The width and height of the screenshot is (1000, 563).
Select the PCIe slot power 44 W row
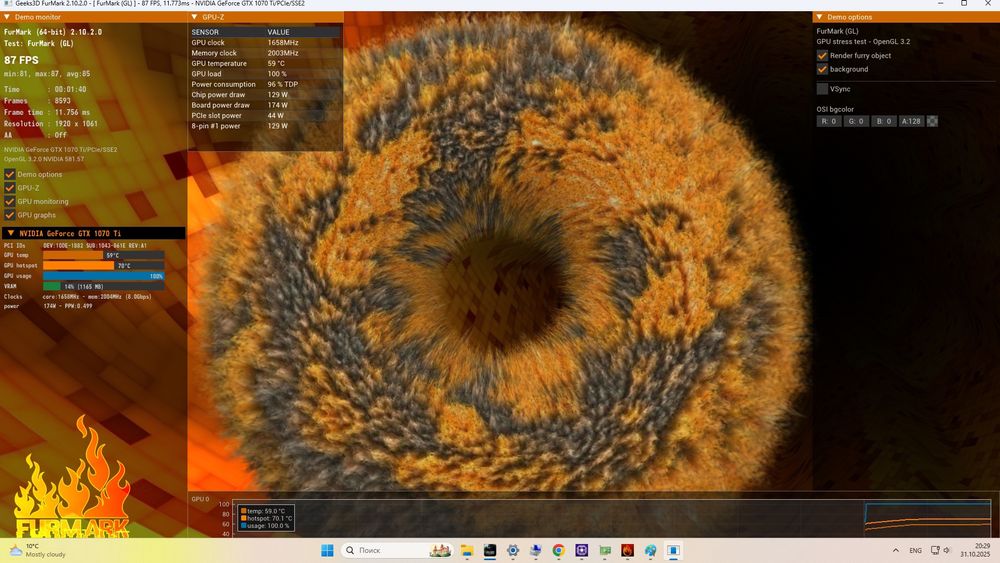[265, 115]
